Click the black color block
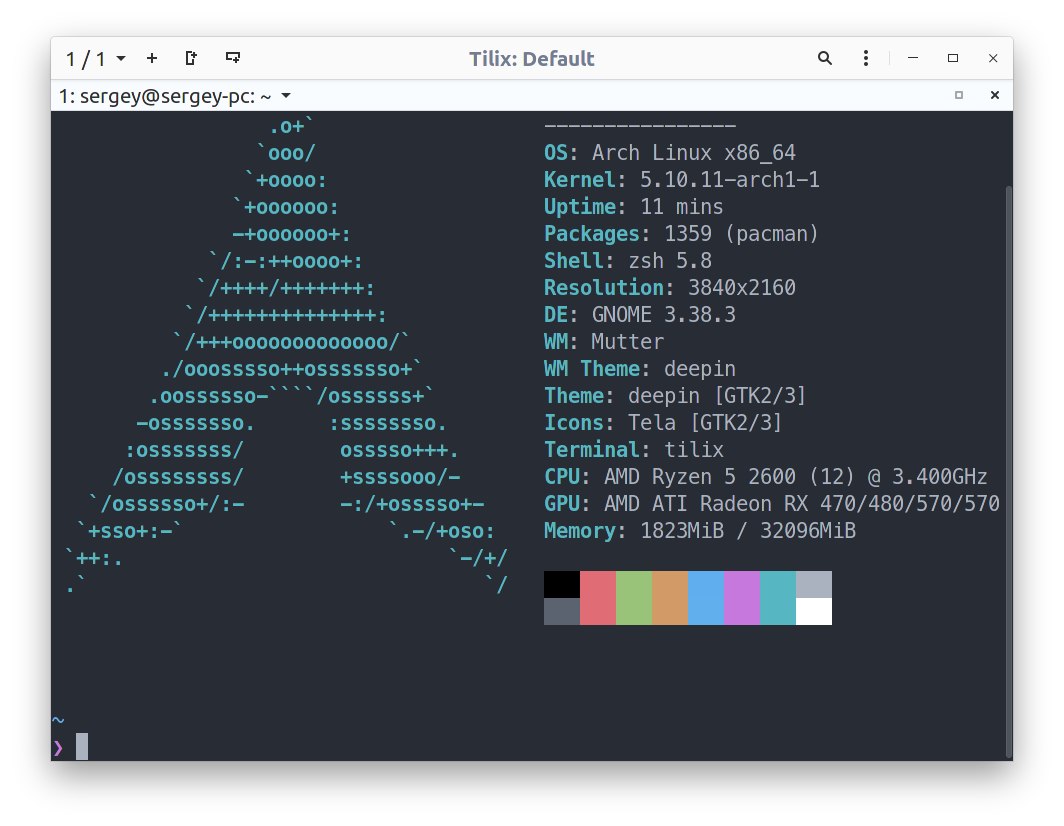The width and height of the screenshot is (1064, 826). point(562,584)
